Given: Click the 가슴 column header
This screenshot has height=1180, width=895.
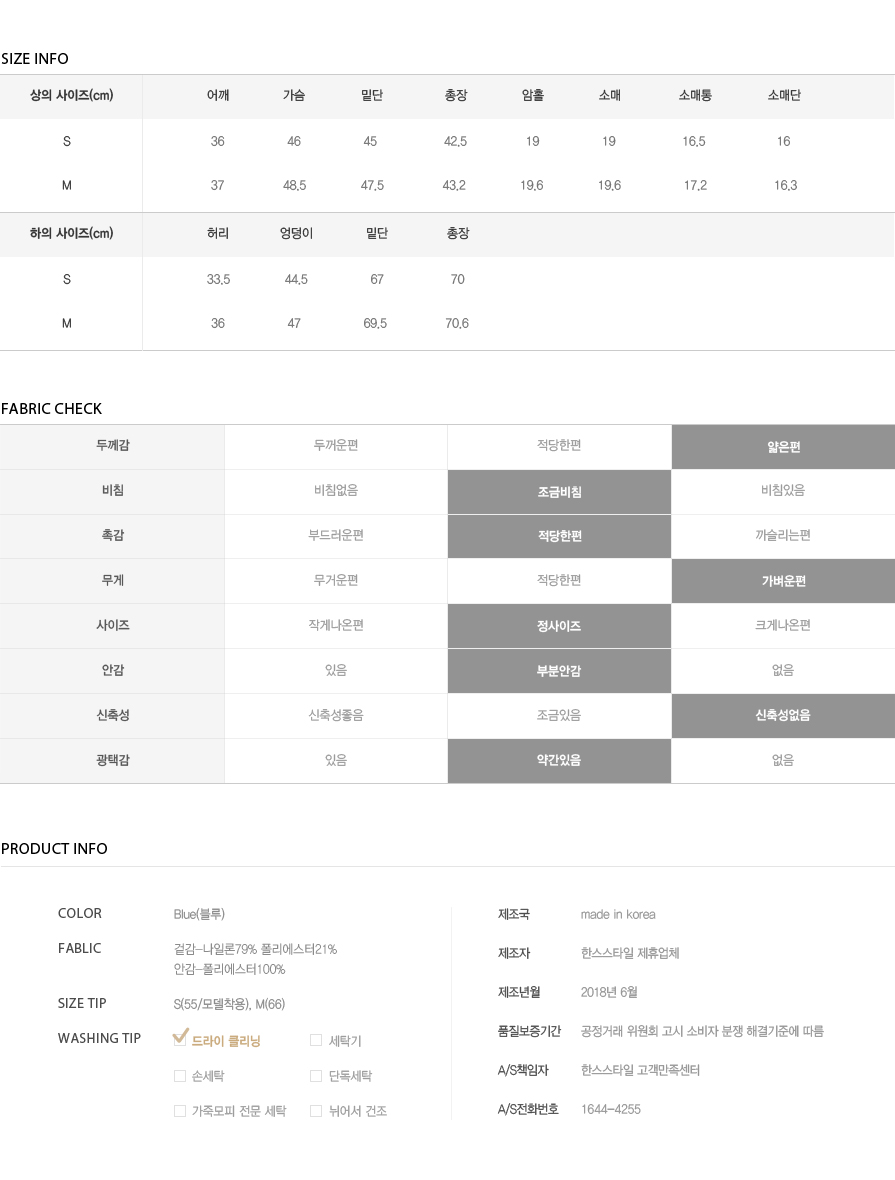Looking at the screenshot, I should [294, 96].
